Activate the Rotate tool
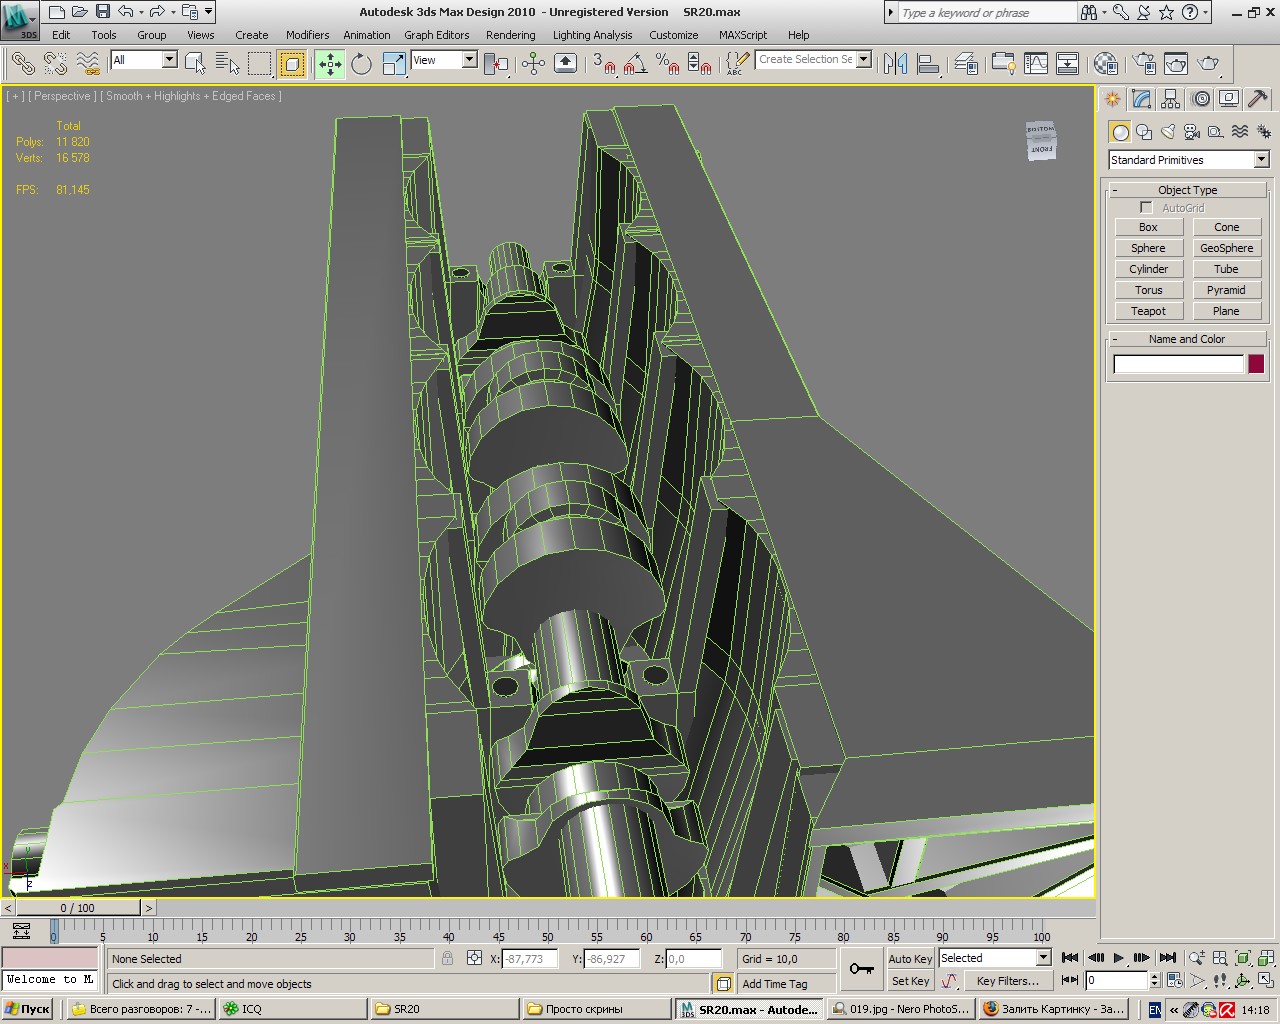 pos(362,64)
